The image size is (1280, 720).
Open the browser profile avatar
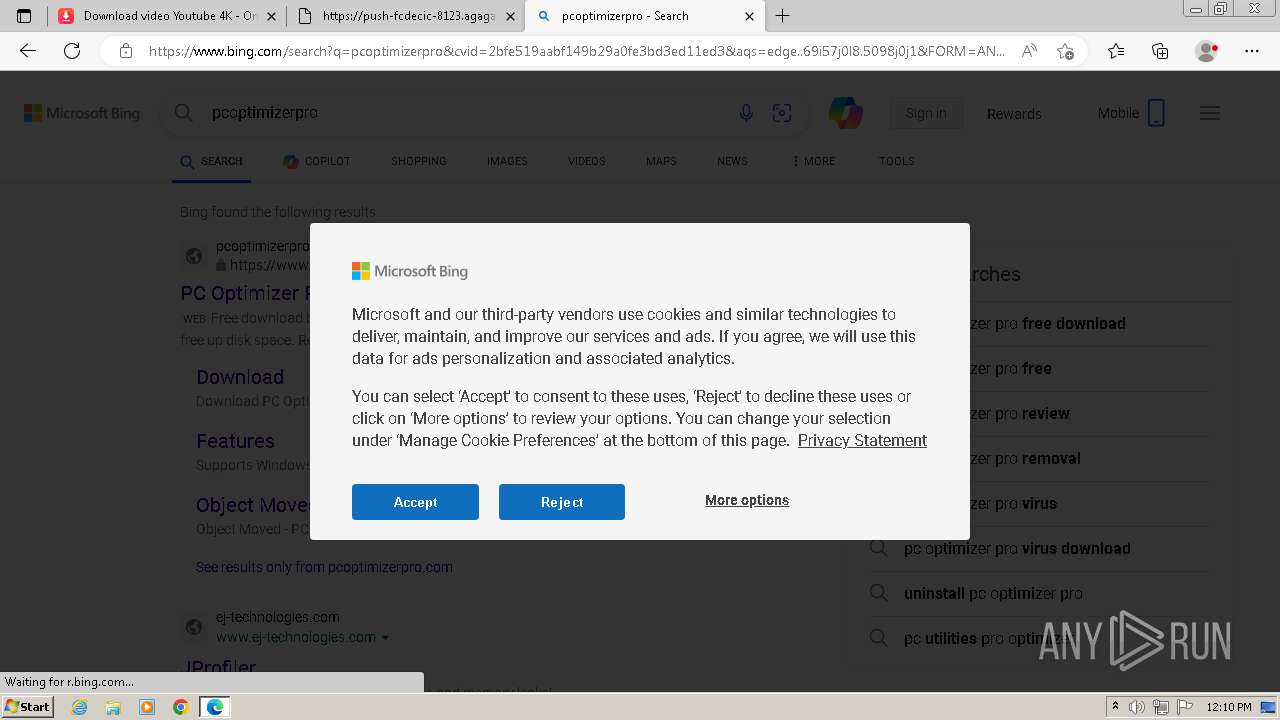tap(1206, 51)
